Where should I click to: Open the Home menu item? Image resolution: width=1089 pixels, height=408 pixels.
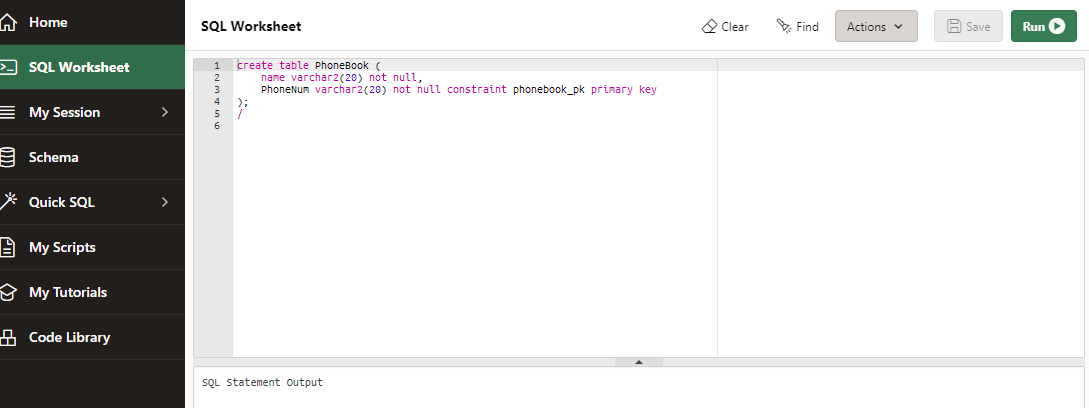pos(92,22)
